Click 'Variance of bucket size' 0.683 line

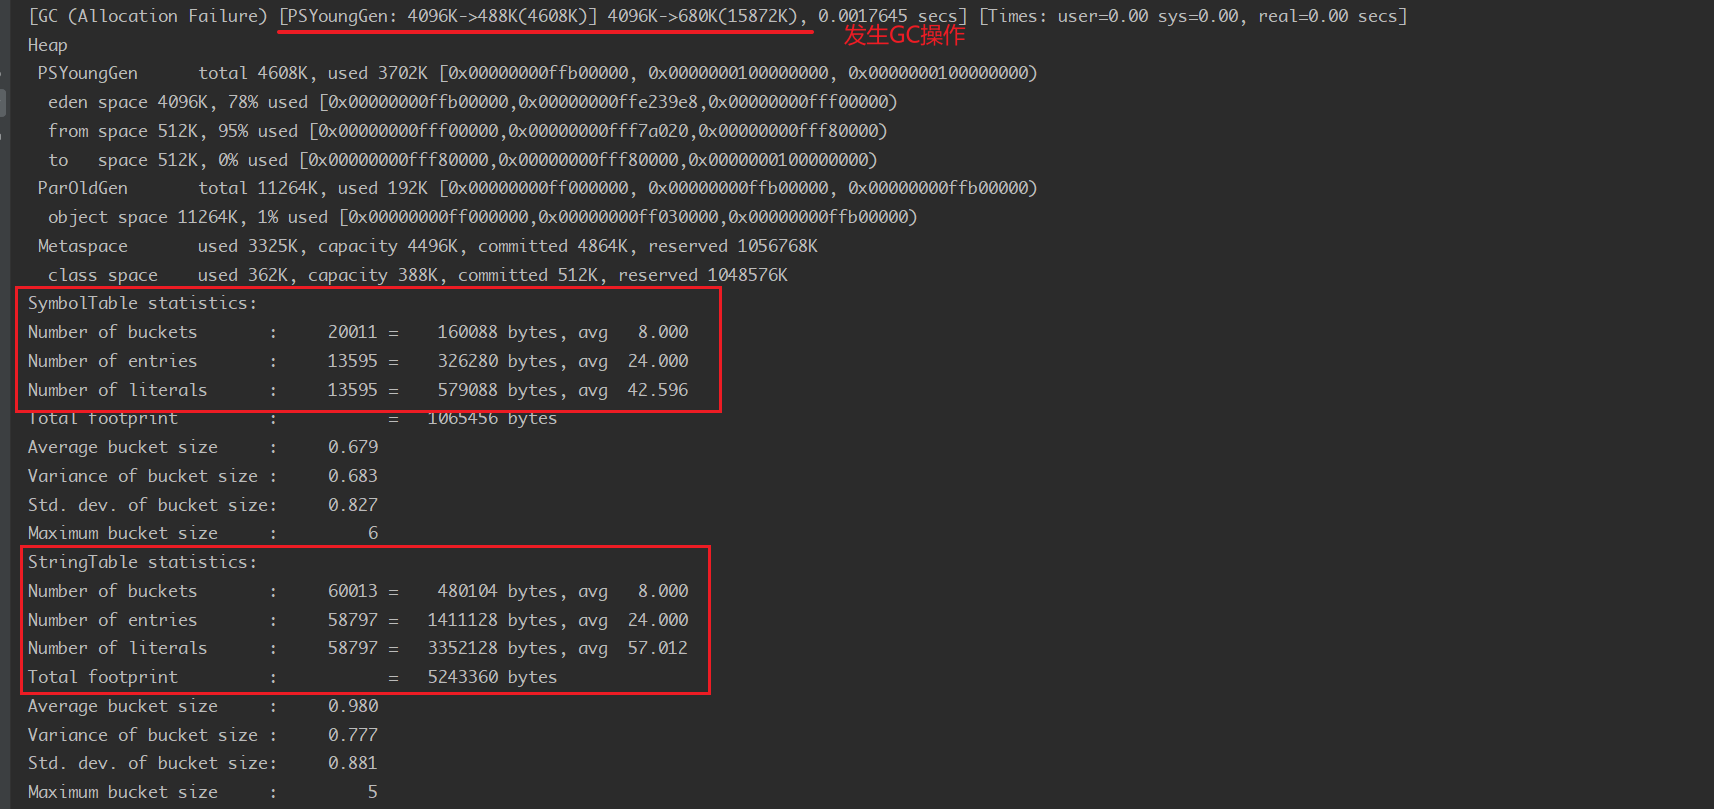pos(203,476)
